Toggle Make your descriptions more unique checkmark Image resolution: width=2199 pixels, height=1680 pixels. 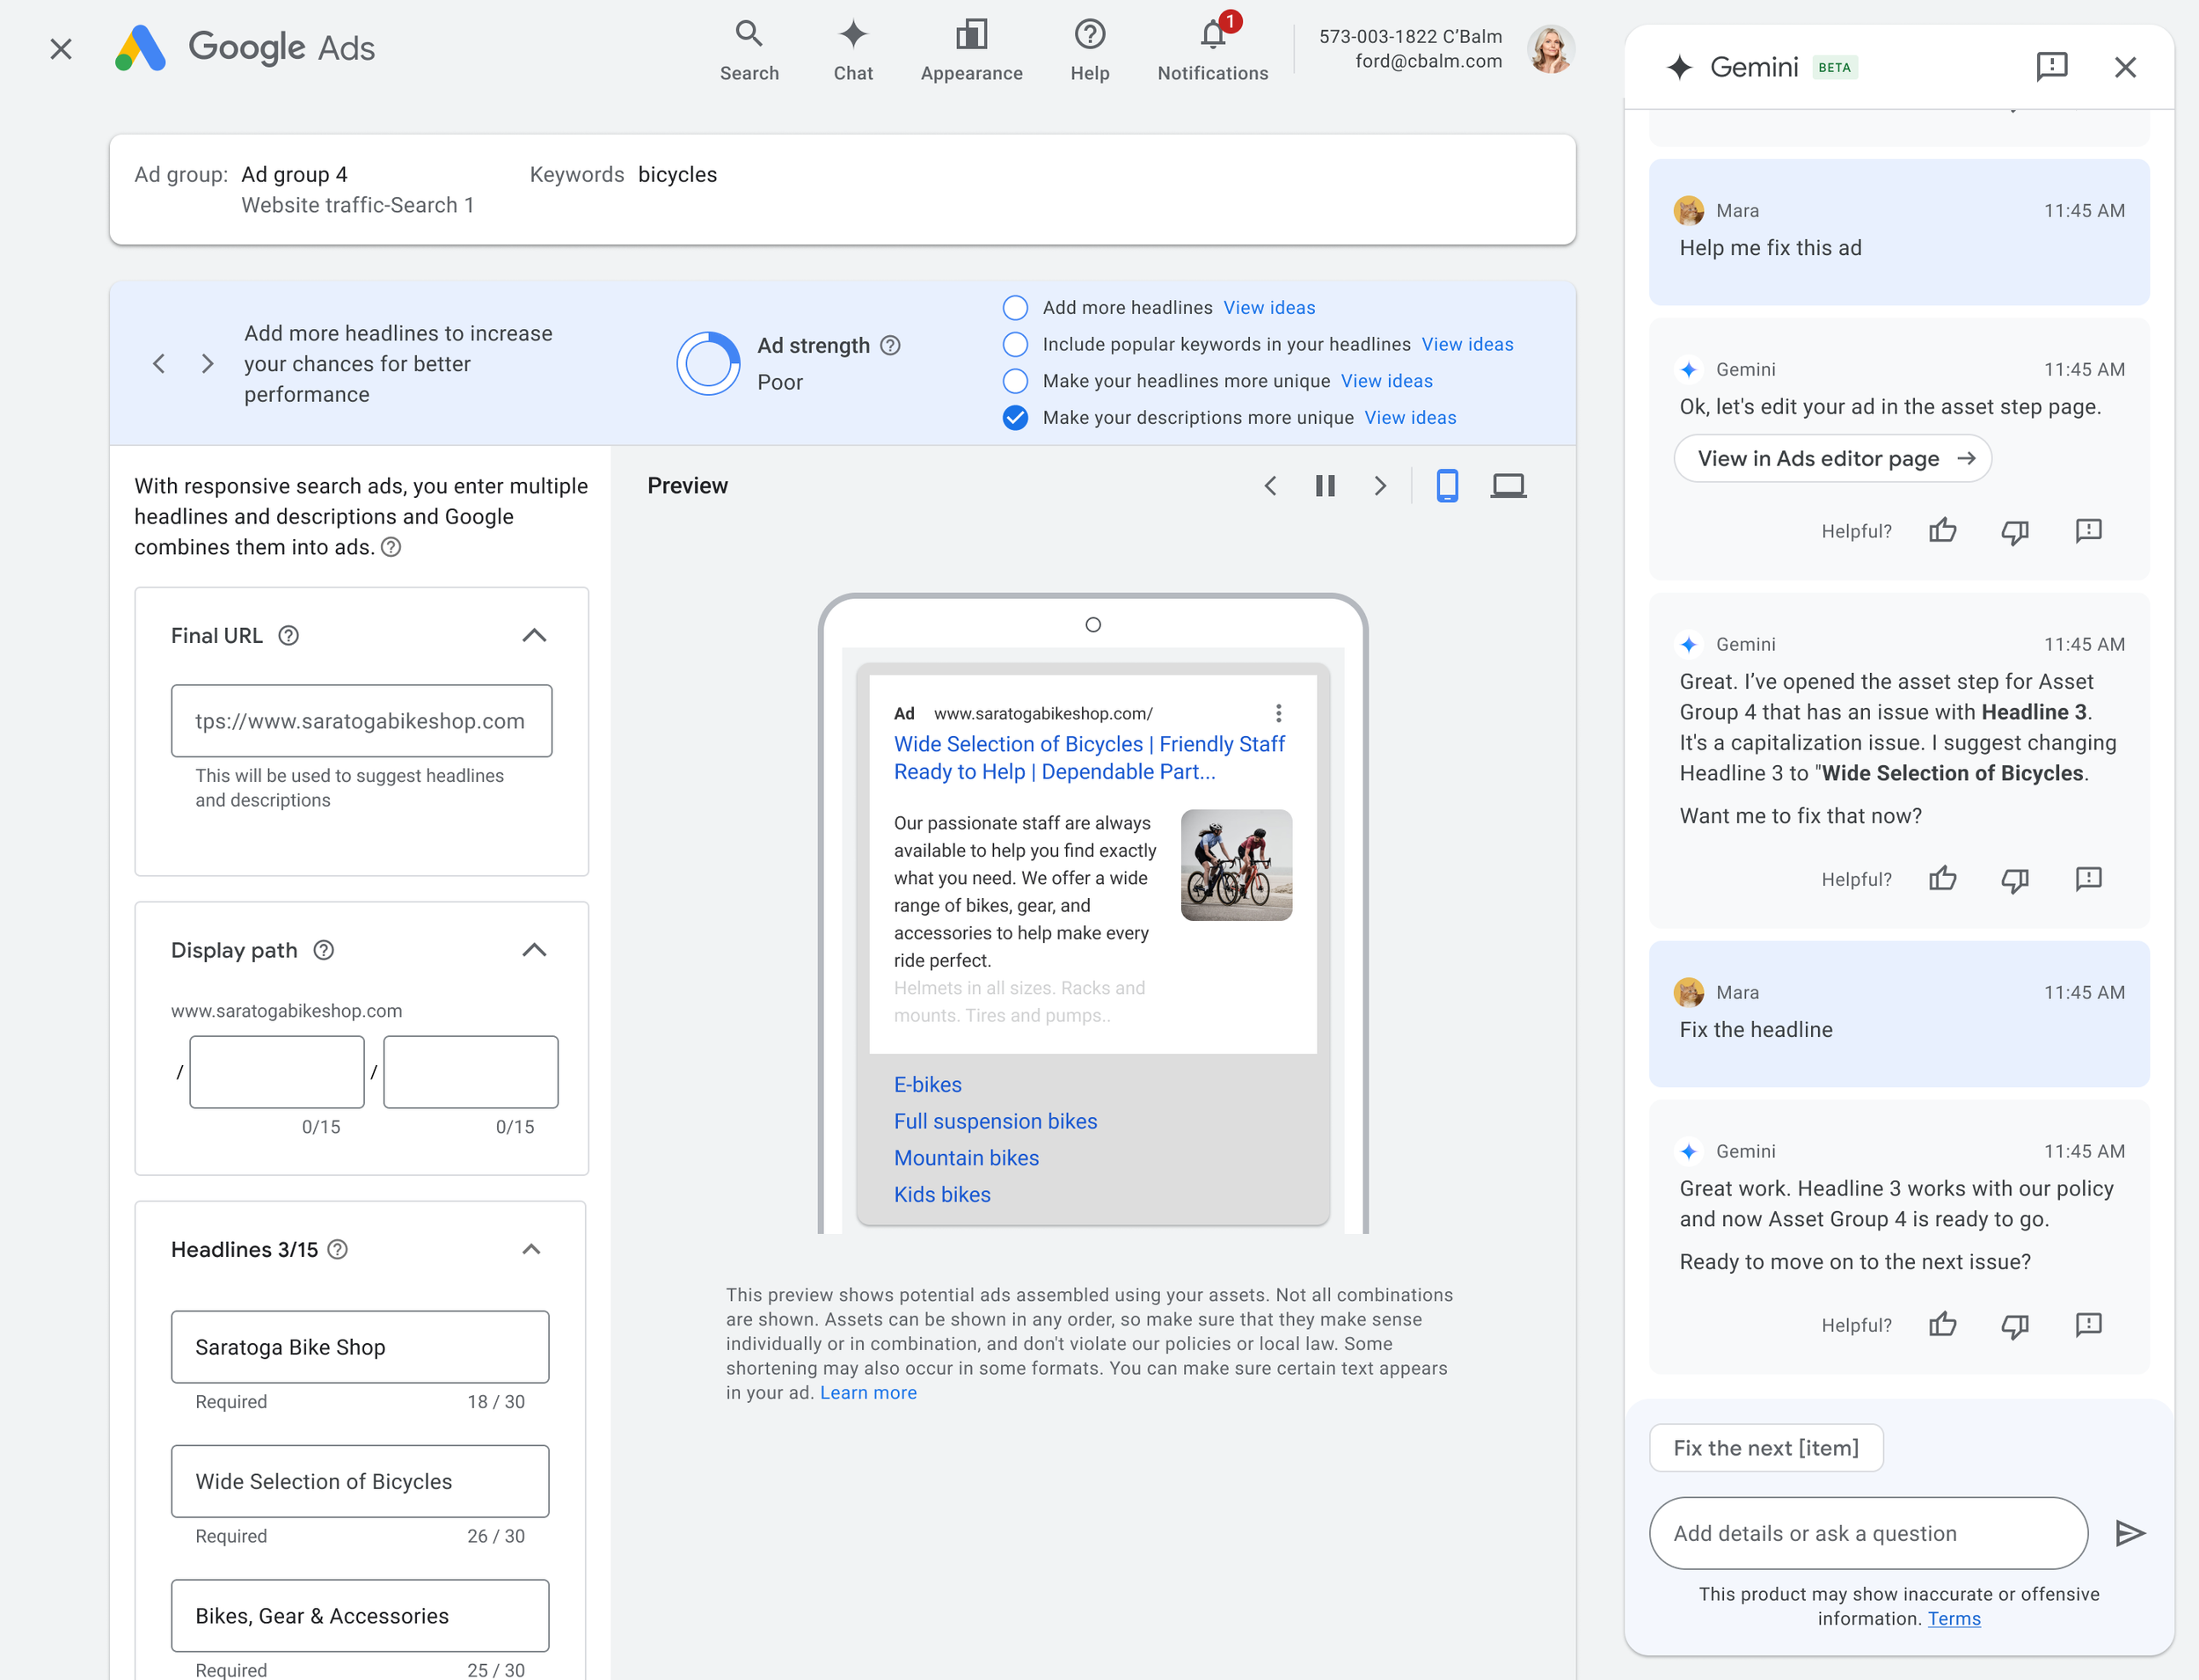[x=1015, y=418]
